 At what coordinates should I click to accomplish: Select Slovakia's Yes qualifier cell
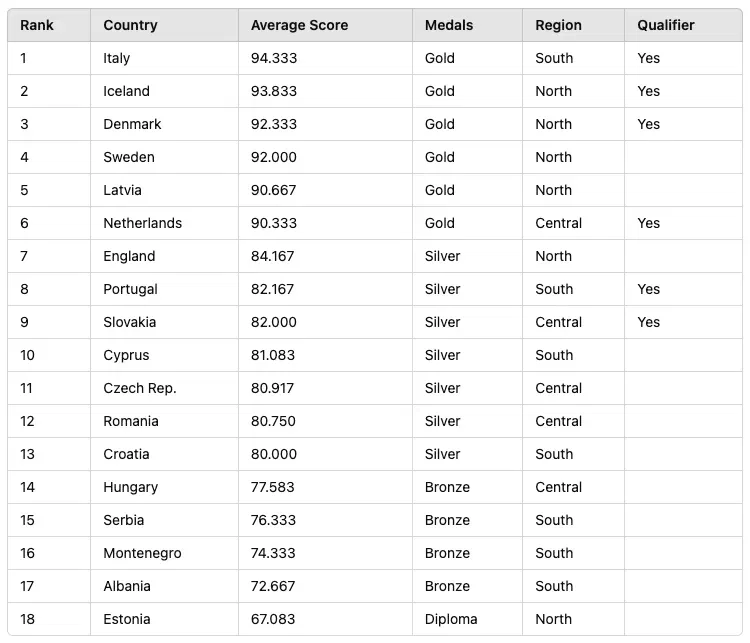pyautogui.click(x=649, y=322)
